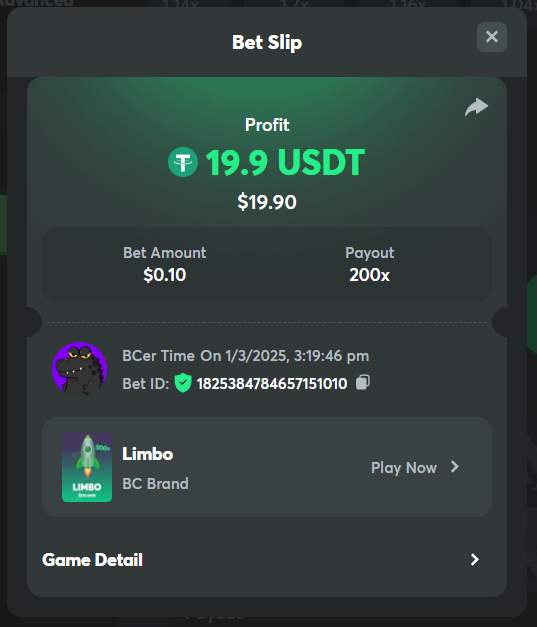Click Play Now link
Image resolution: width=537 pixels, height=627 pixels.
point(404,467)
